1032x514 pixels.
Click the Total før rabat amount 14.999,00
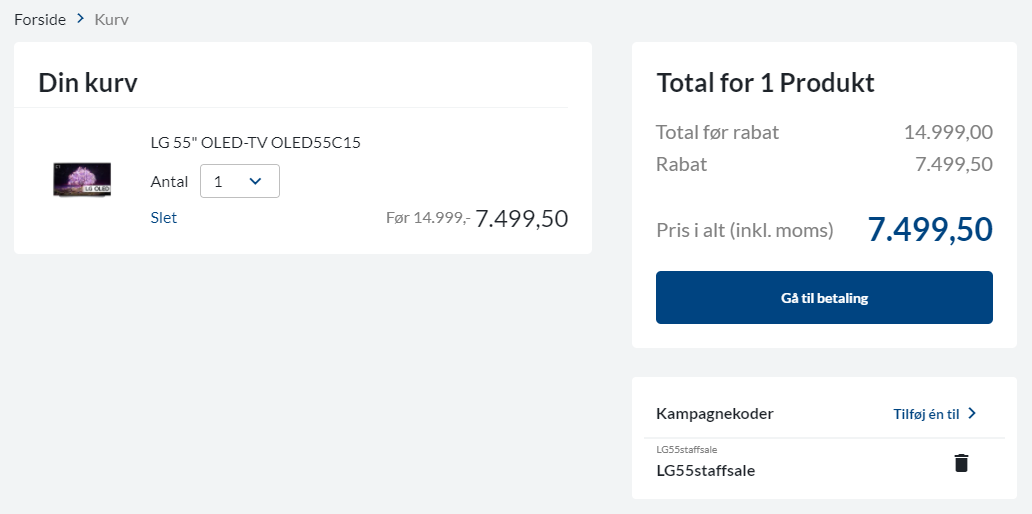click(947, 132)
